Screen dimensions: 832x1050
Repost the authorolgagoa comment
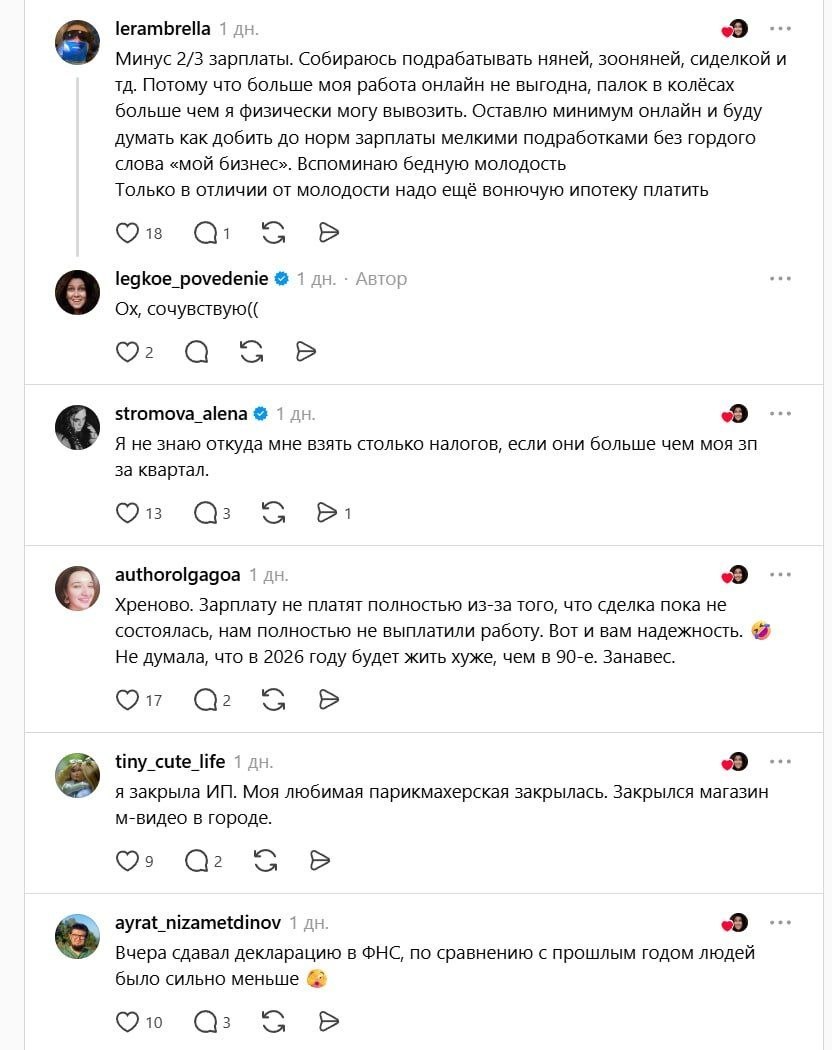pos(272,699)
